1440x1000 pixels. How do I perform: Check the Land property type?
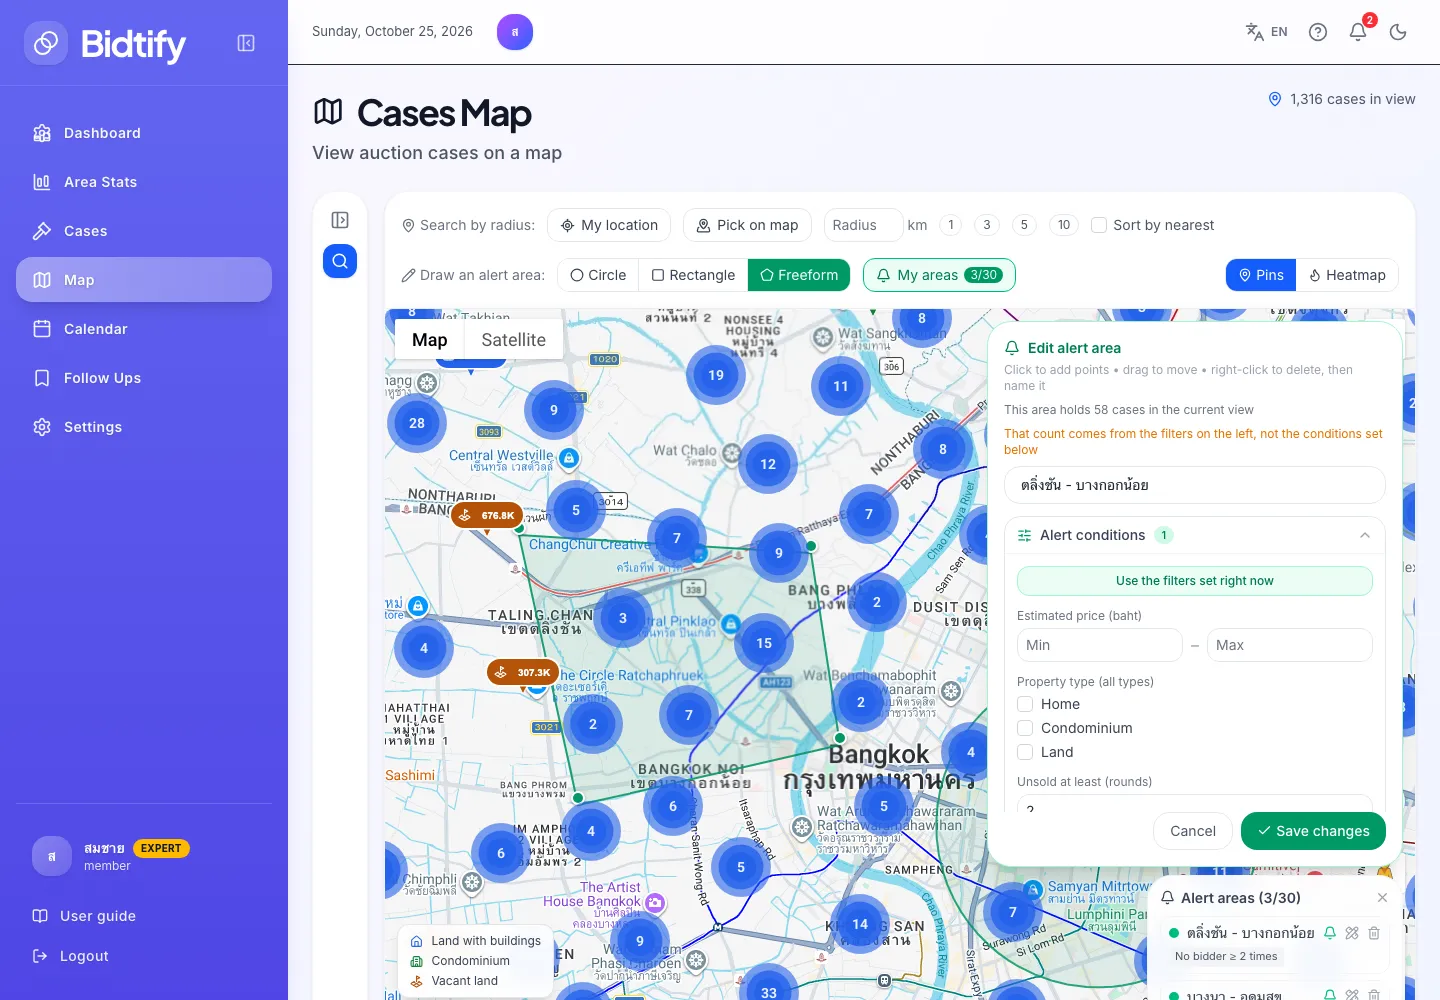tap(1025, 752)
